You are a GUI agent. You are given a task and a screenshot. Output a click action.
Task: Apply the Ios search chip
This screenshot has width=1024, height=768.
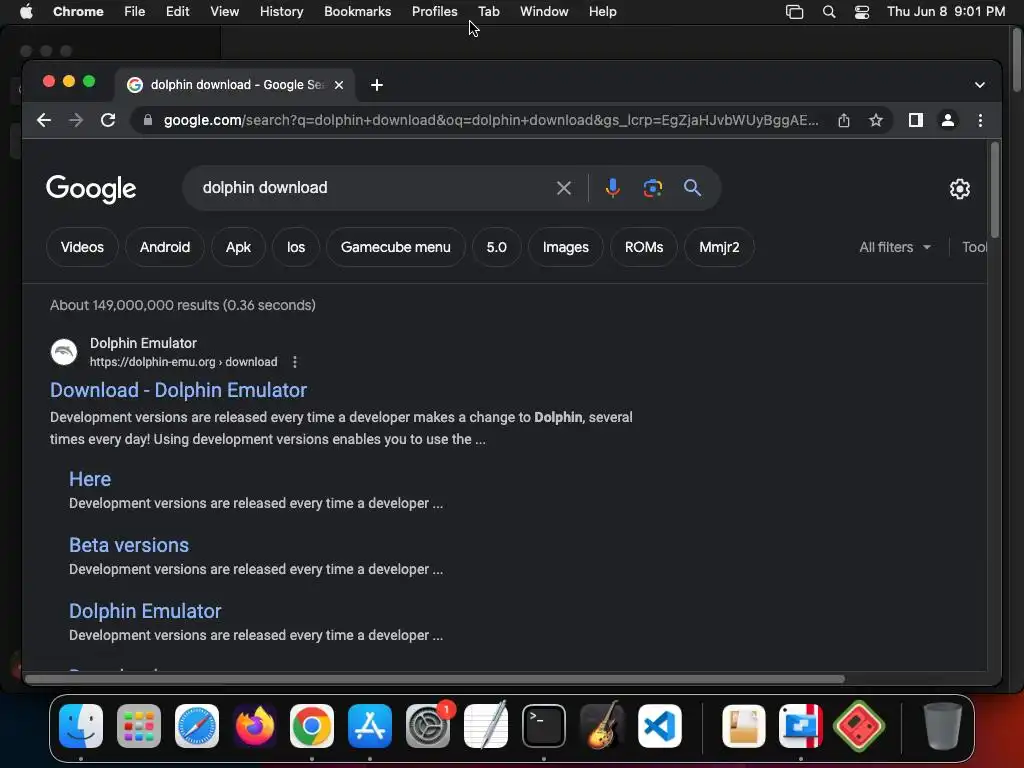(296, 248)
